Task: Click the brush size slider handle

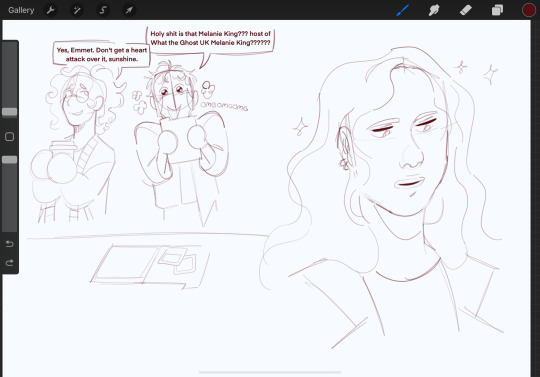Action: [x=10, y=112]
